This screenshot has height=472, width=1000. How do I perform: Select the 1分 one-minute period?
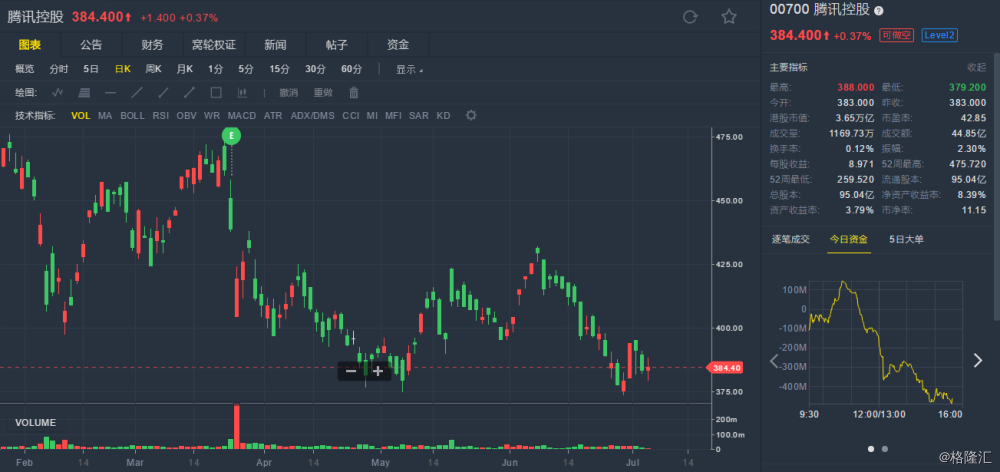click(216, 70)
